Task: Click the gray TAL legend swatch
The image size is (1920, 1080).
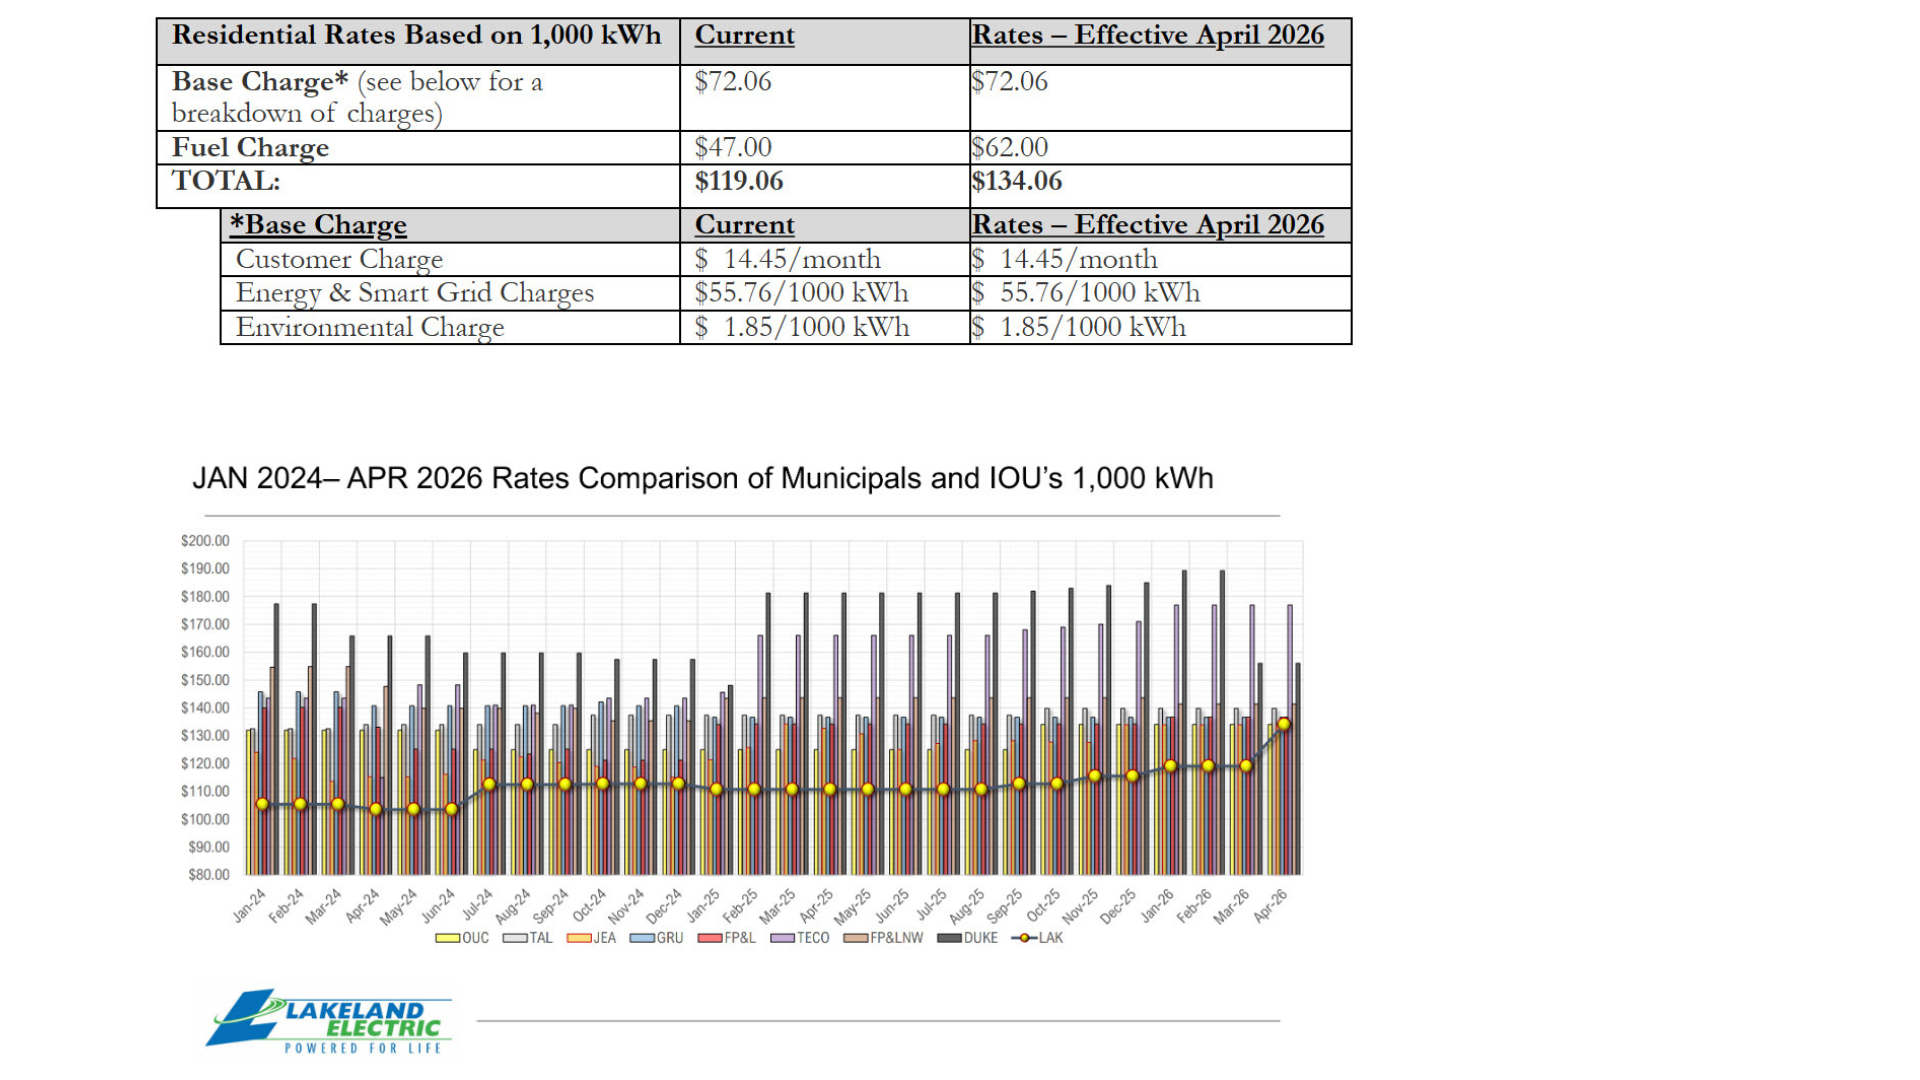Action: pos(515,938)
